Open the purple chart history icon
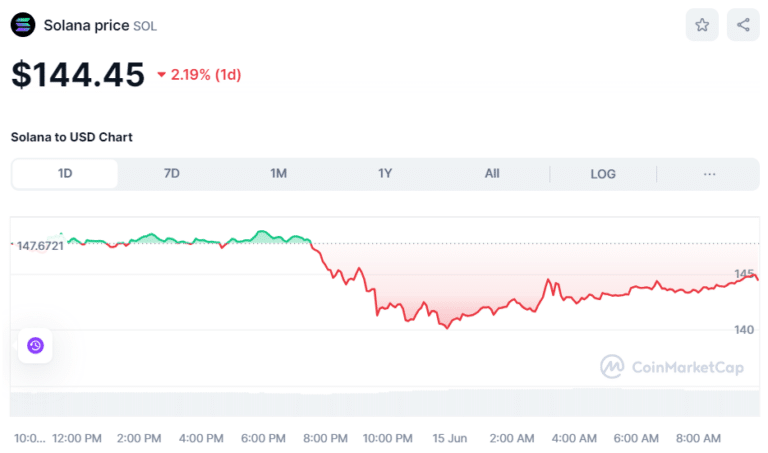 (35, 346)
